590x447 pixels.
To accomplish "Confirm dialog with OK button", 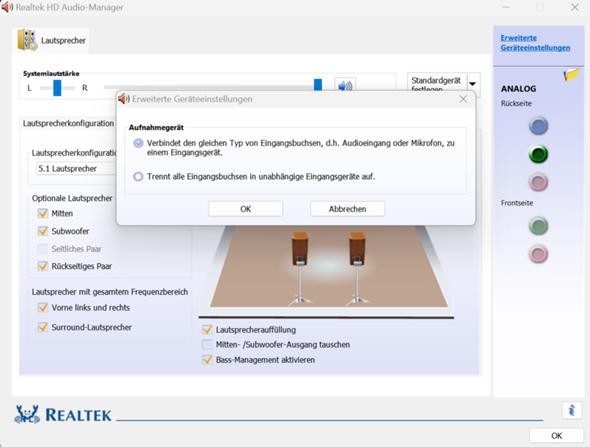I will tap(245, 209).
